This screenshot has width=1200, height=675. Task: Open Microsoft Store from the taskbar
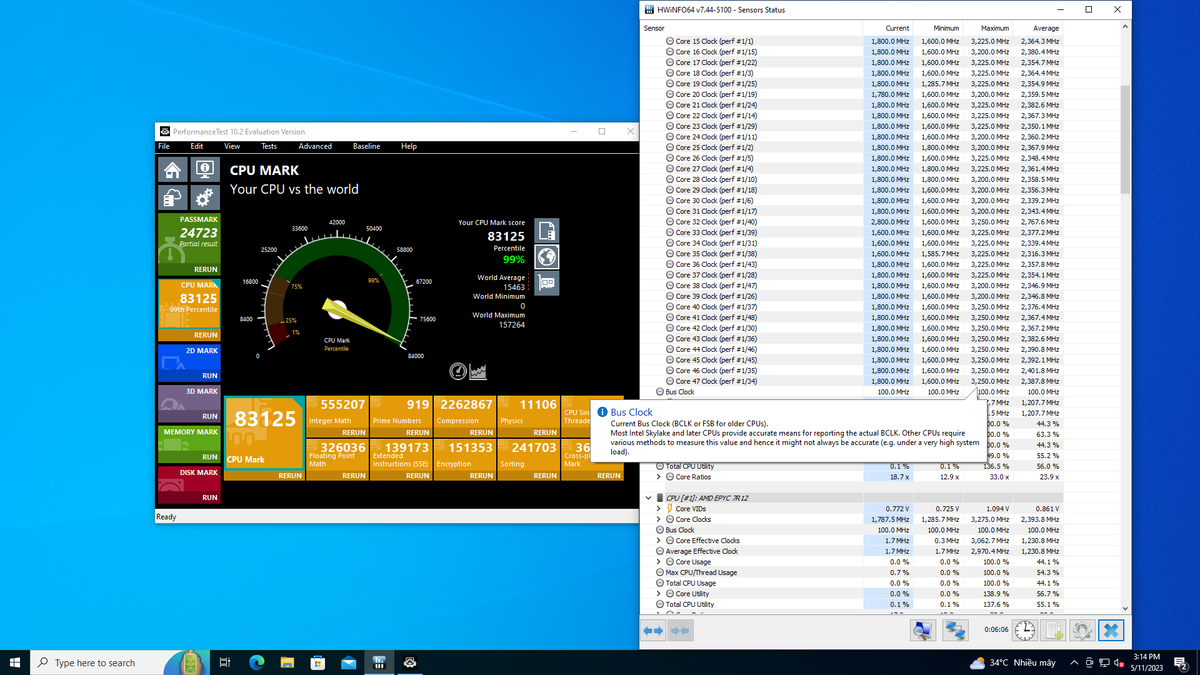tap(317, 662)
